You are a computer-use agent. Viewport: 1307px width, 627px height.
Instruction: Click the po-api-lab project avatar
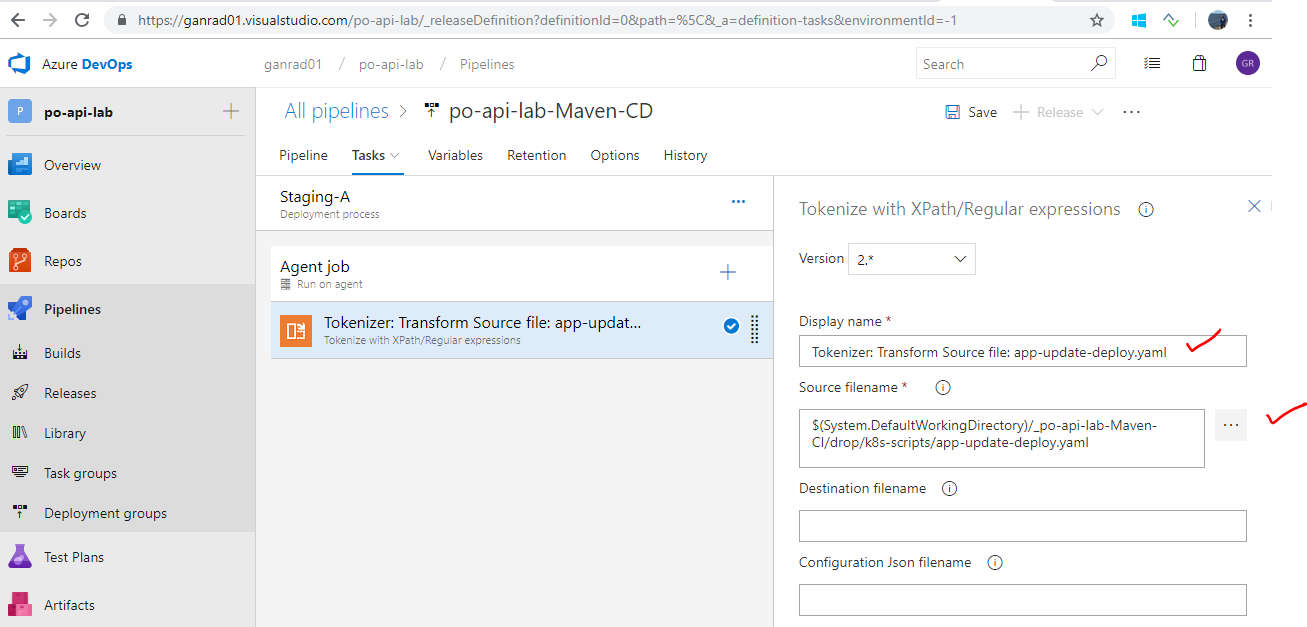click(20, 112)
